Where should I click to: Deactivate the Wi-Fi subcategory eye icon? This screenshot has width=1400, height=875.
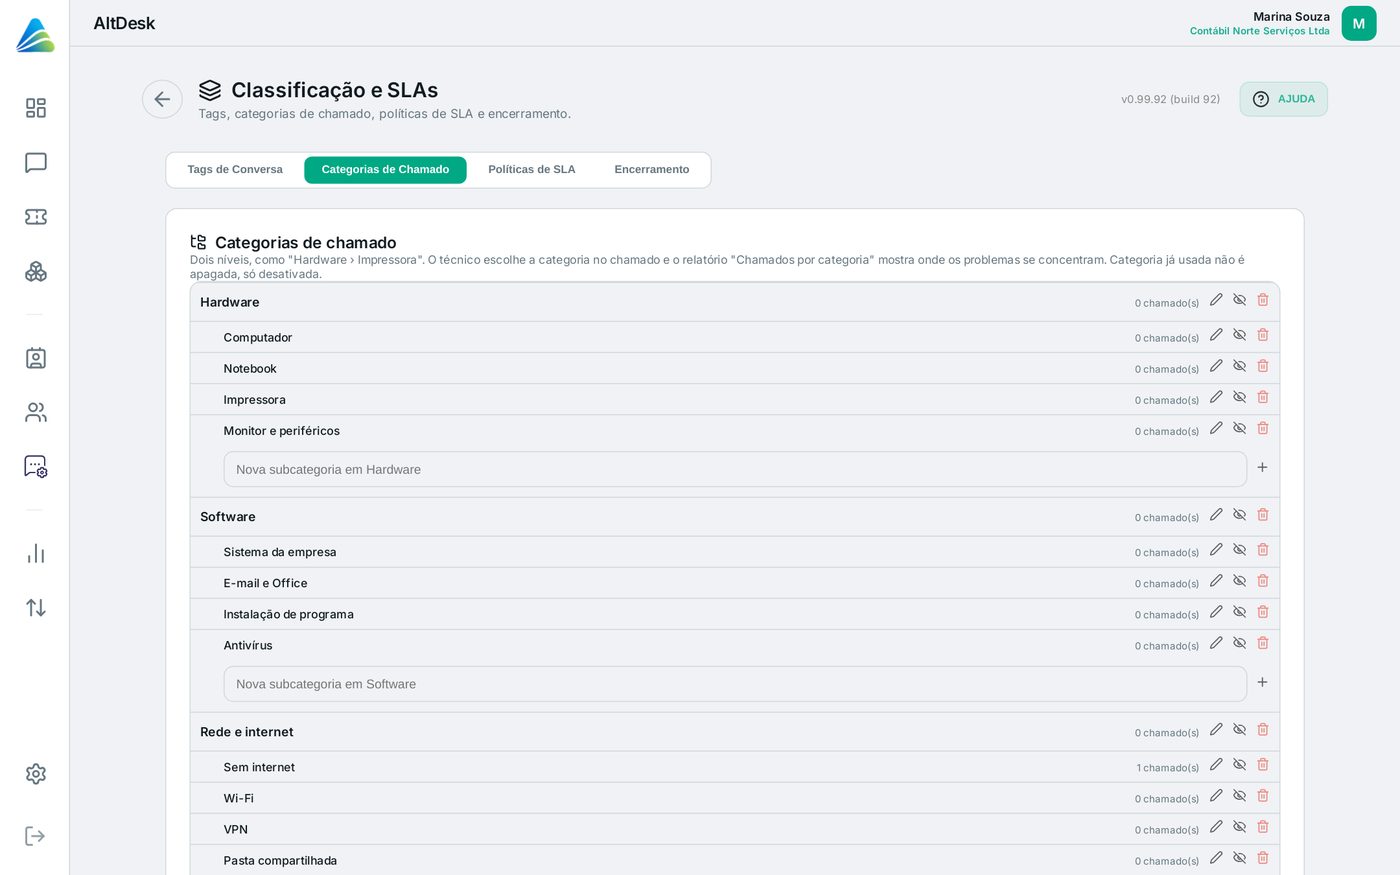coord(1239,796)
